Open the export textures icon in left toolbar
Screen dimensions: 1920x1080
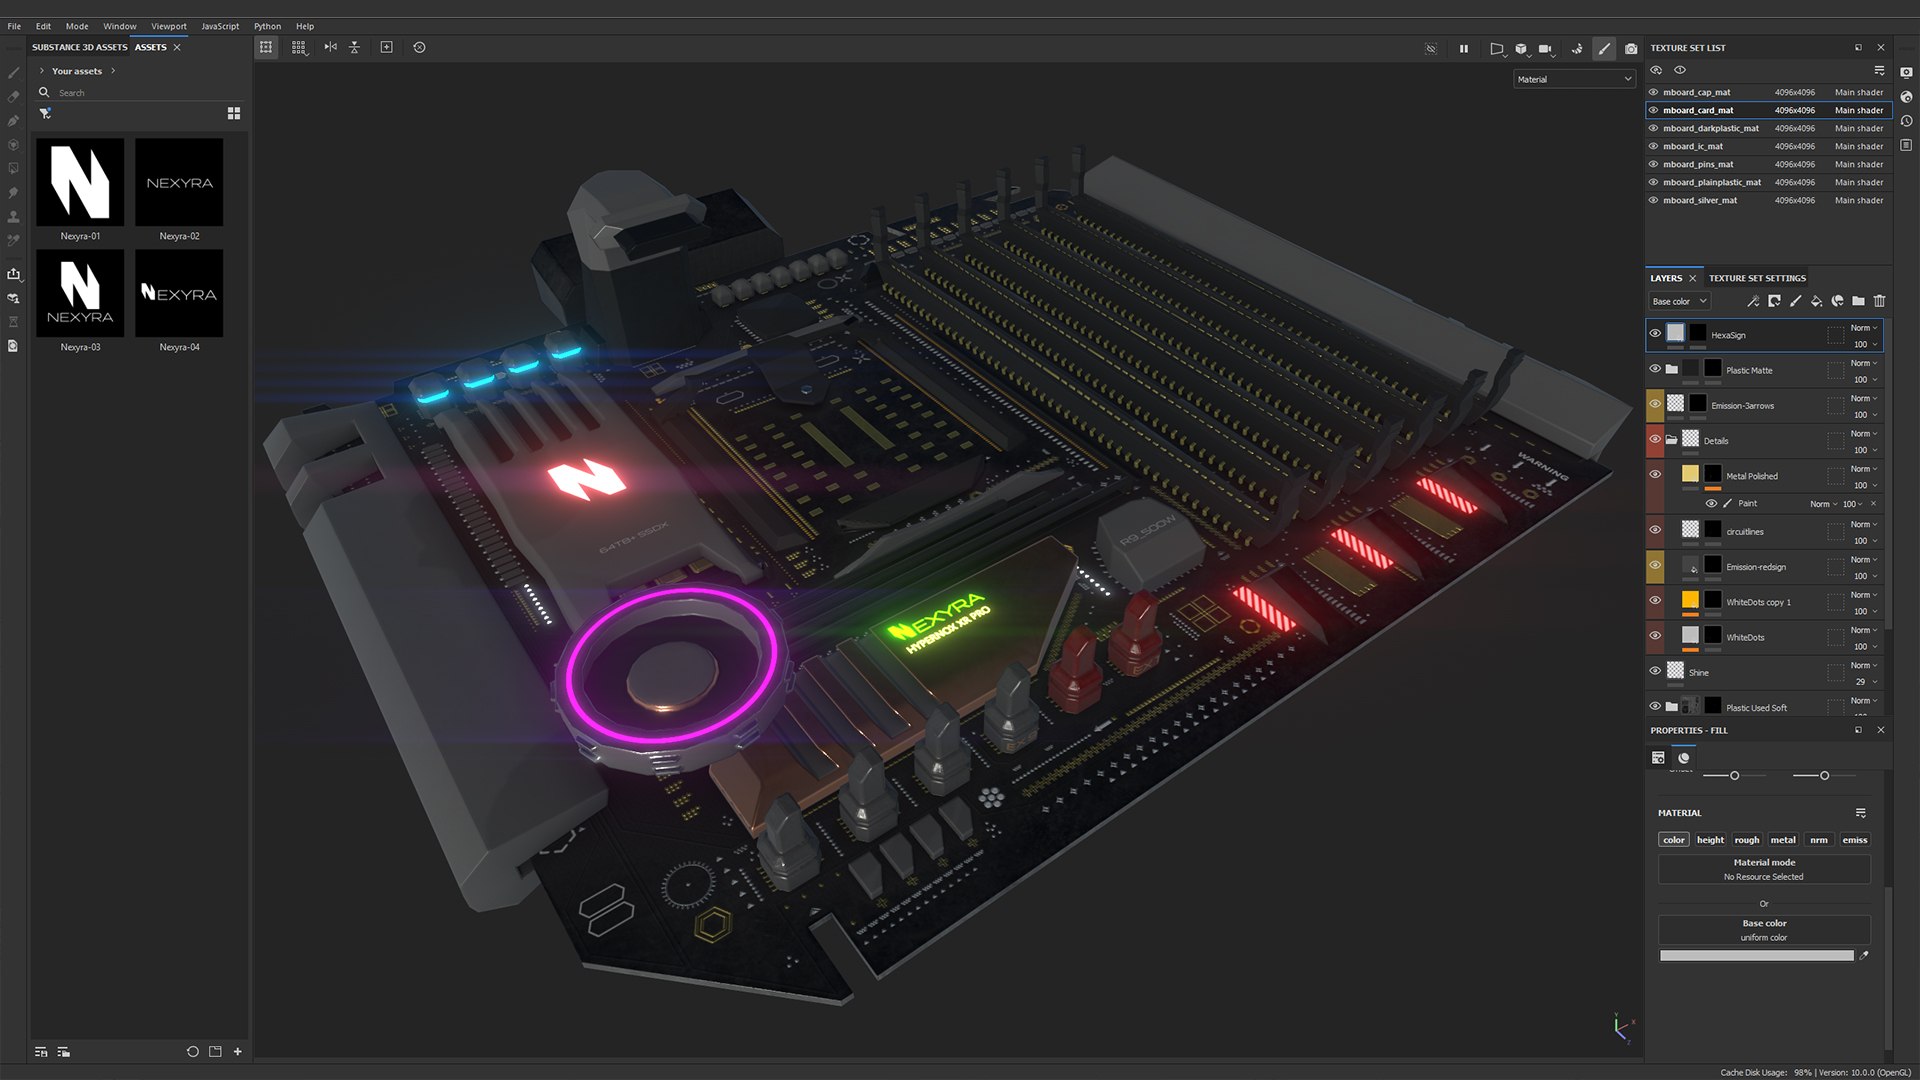tap(13, 273)
